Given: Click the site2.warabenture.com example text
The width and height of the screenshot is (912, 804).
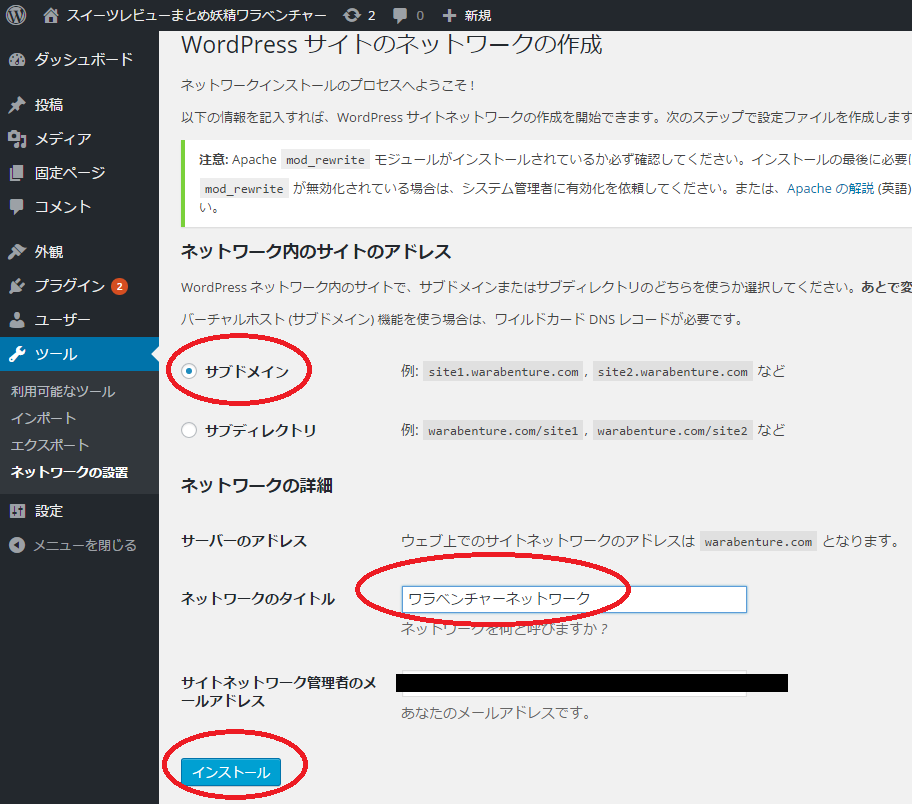Looking at the screenshot, I should [672, 372].
